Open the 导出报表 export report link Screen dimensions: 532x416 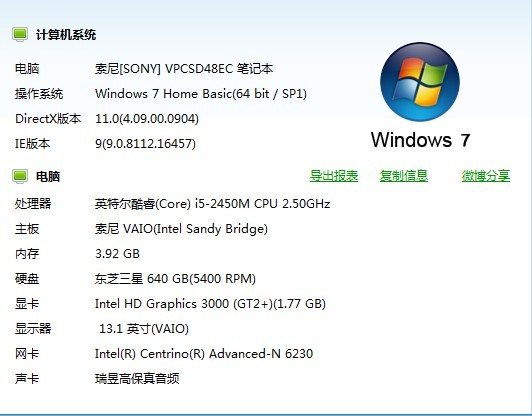click(334, 176)
